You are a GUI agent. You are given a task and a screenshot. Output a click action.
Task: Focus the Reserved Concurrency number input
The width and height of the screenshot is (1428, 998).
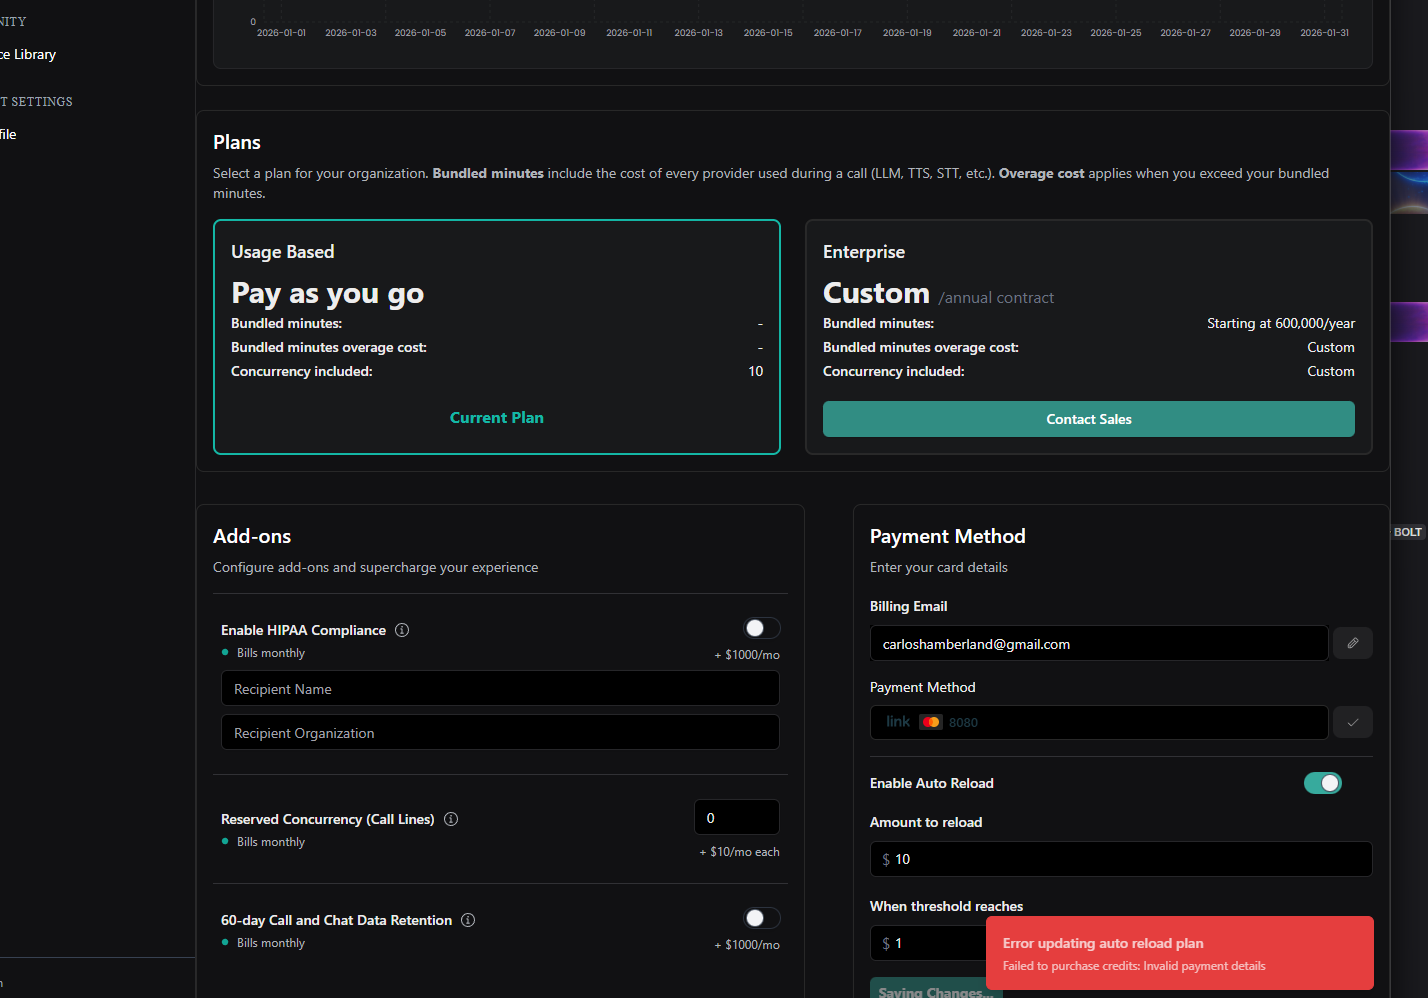736,818
